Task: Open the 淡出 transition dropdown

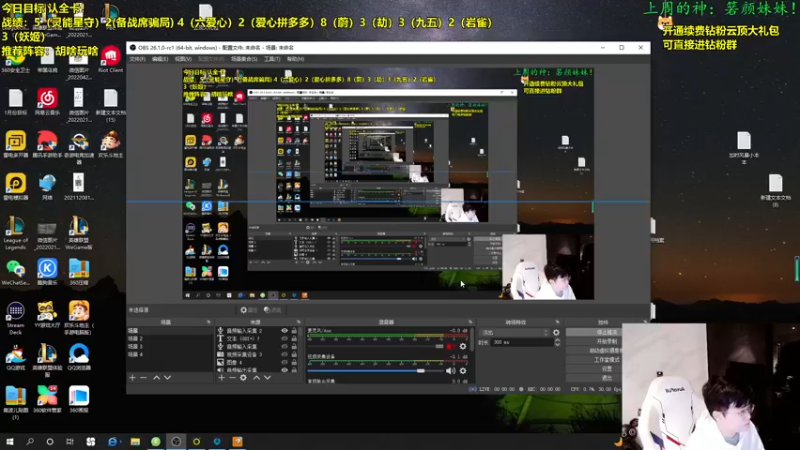Action: (x=516, y=333)
